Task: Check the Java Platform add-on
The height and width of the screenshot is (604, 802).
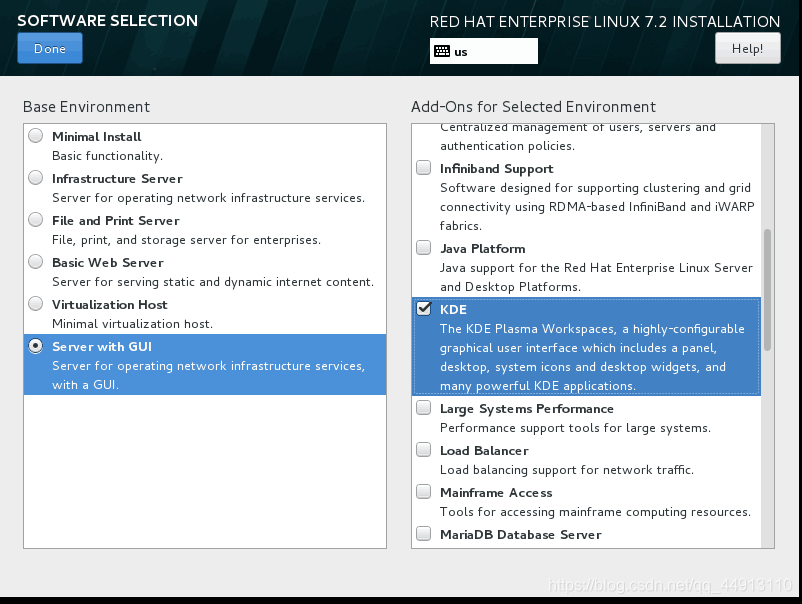Action: [x=424, y=248]
